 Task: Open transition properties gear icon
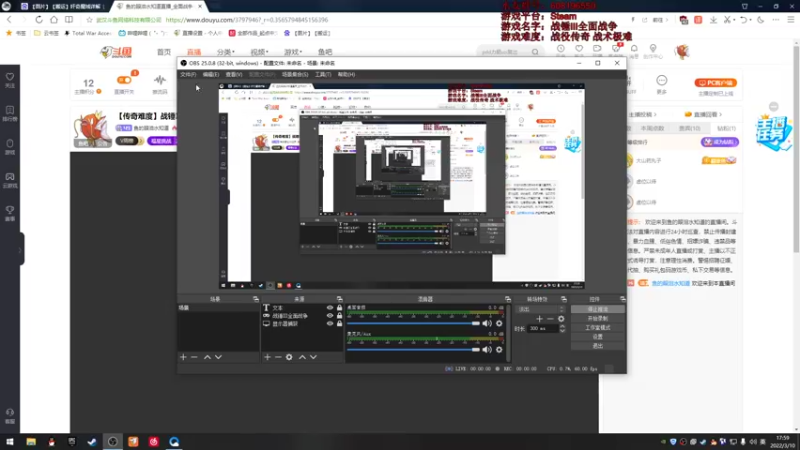click(561, 319)
